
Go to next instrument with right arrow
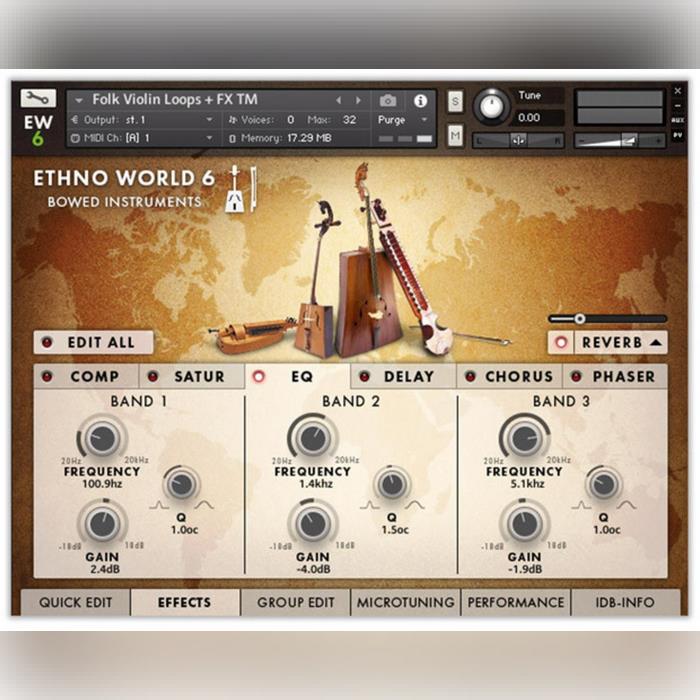(356, 100)
